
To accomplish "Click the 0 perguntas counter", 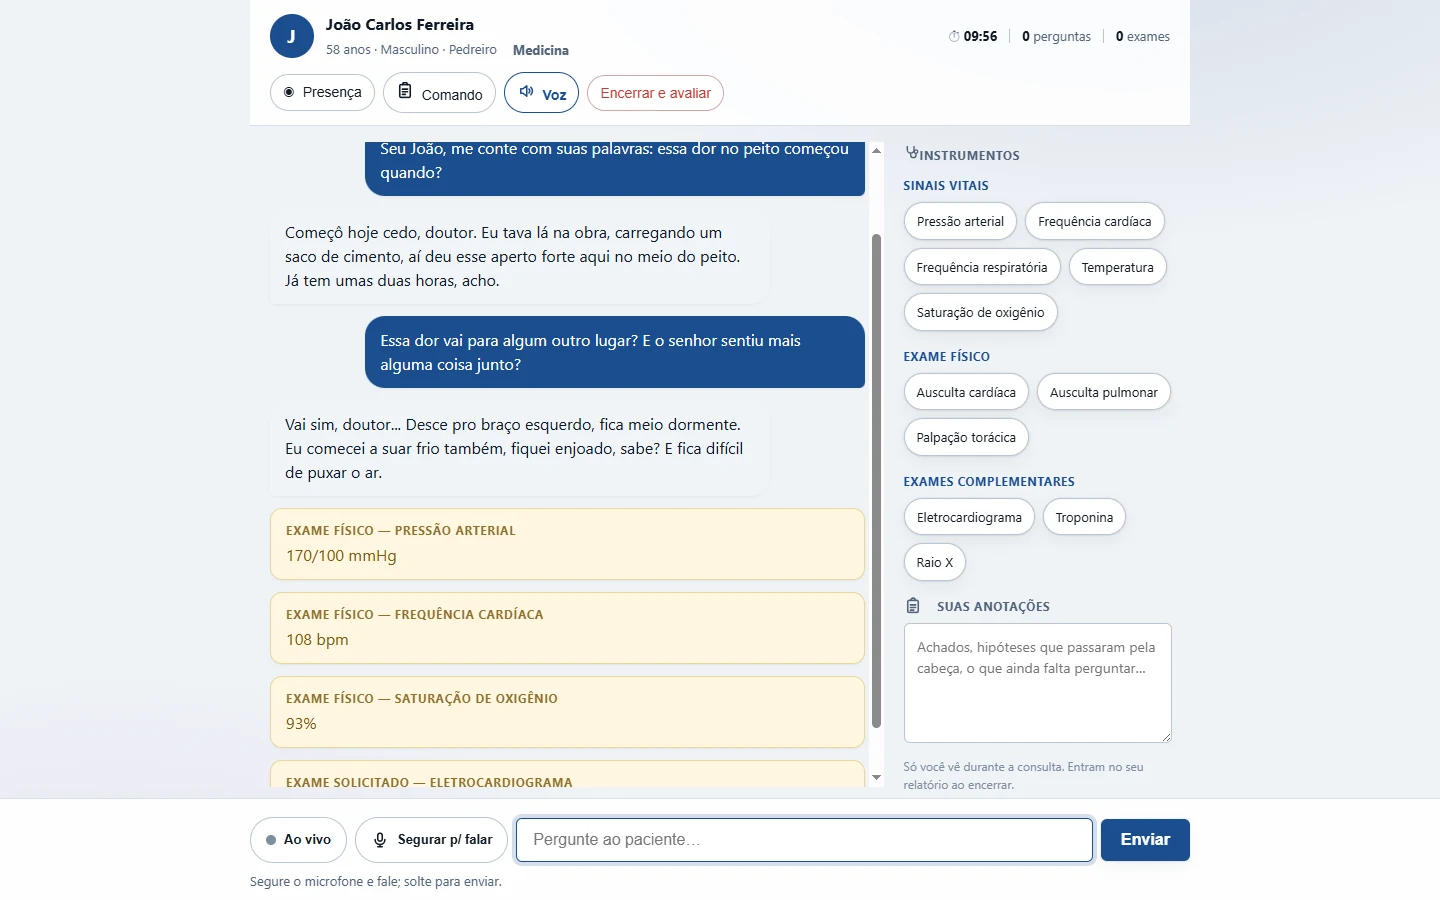I will click(1056, 36).
